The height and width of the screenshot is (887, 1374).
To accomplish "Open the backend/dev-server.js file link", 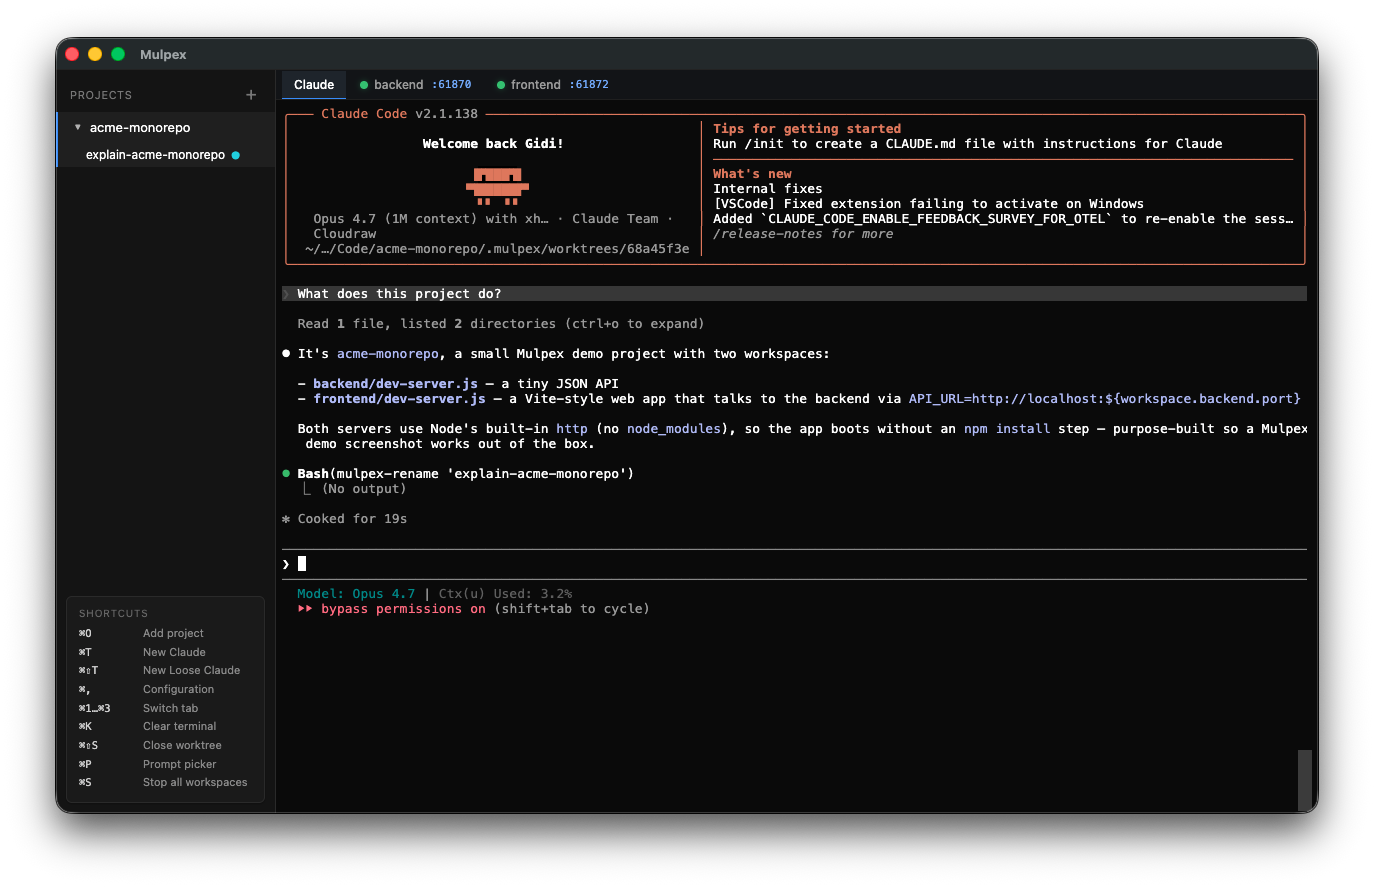I will coord(395,384).
